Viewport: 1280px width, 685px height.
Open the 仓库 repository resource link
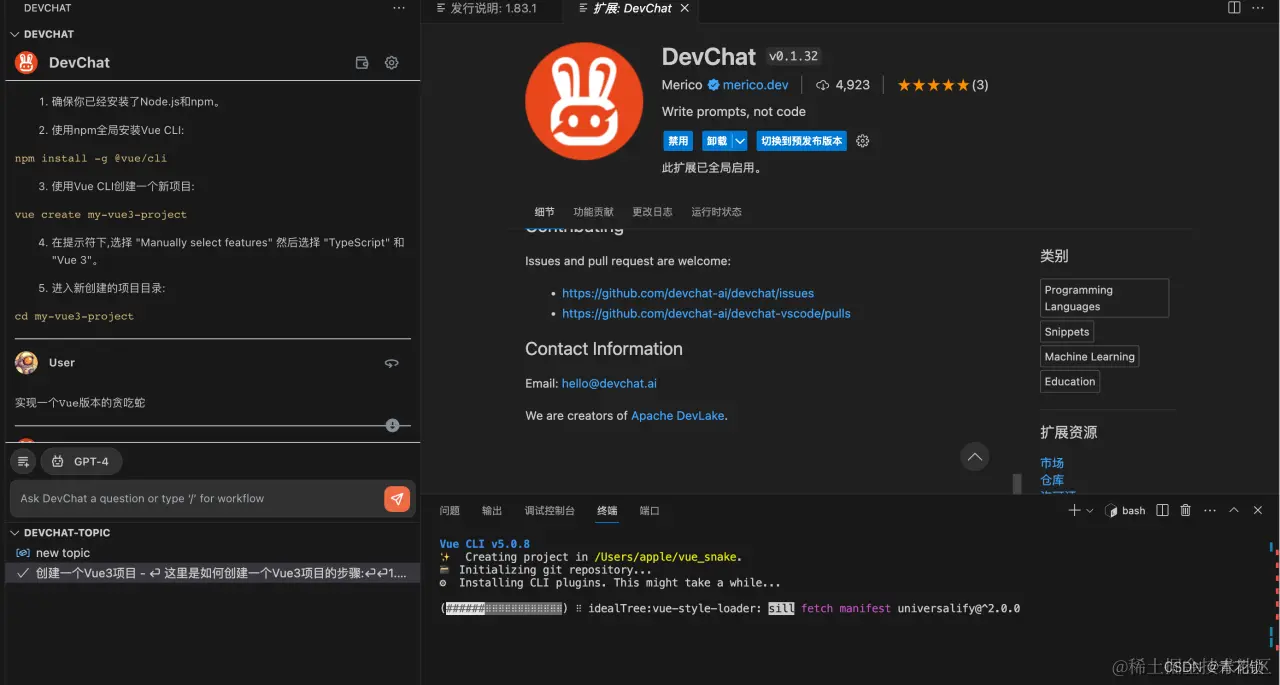point(1052,480)
